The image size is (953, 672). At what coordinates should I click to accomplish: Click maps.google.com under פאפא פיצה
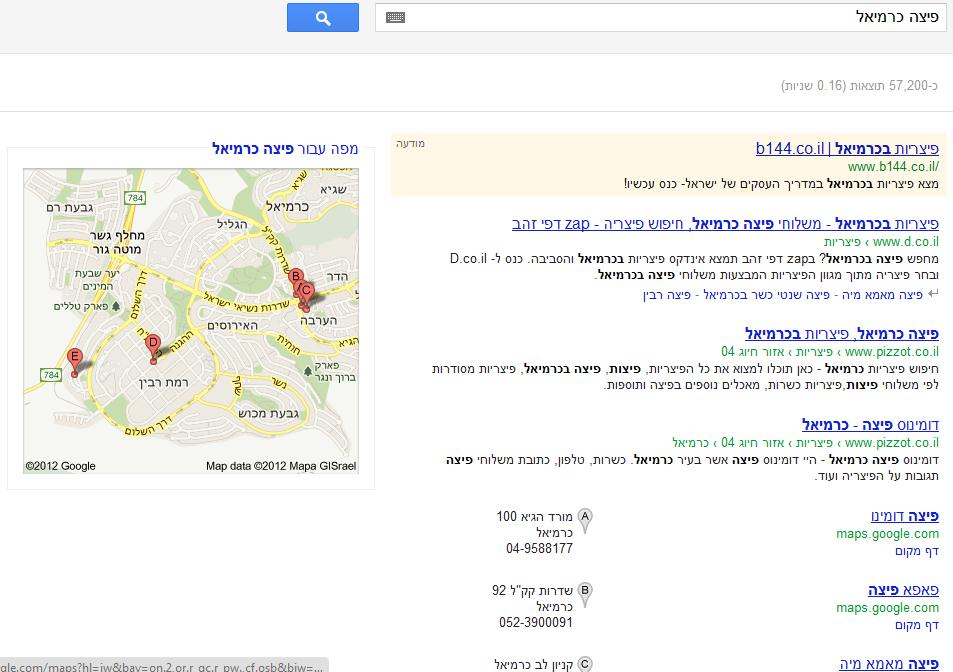pyautogui.click(x=887, y=608)
